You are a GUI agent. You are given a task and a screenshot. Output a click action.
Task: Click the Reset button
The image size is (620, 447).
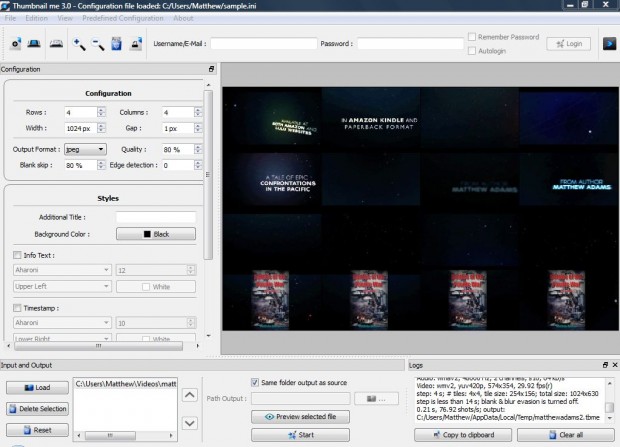(37, 430)
